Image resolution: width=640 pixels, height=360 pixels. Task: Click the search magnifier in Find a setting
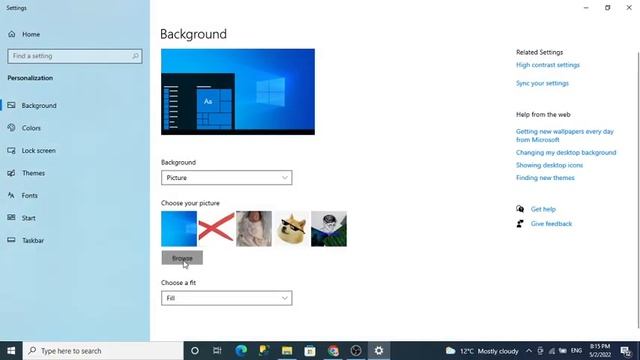point(135,56)
